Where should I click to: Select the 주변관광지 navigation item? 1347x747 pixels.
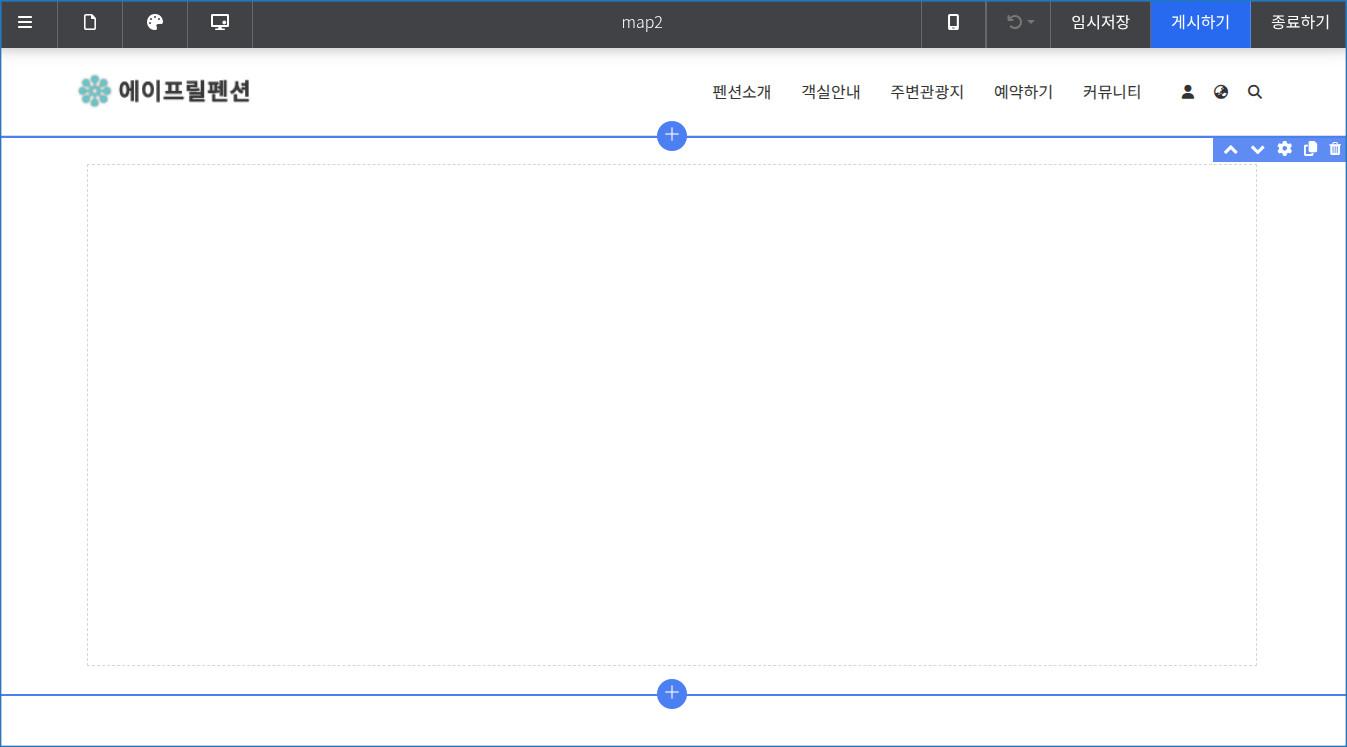(926, 92)
